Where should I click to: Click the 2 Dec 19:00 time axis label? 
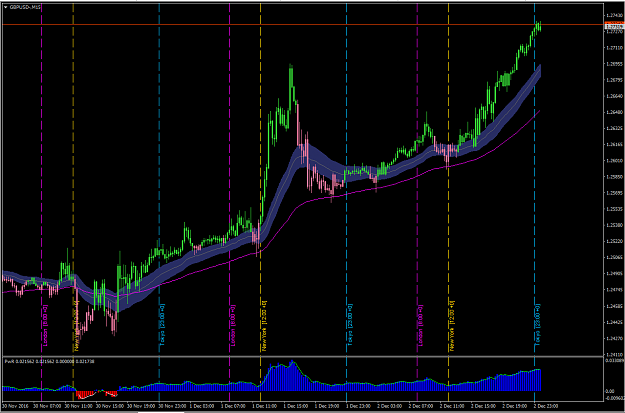point(515,406)
